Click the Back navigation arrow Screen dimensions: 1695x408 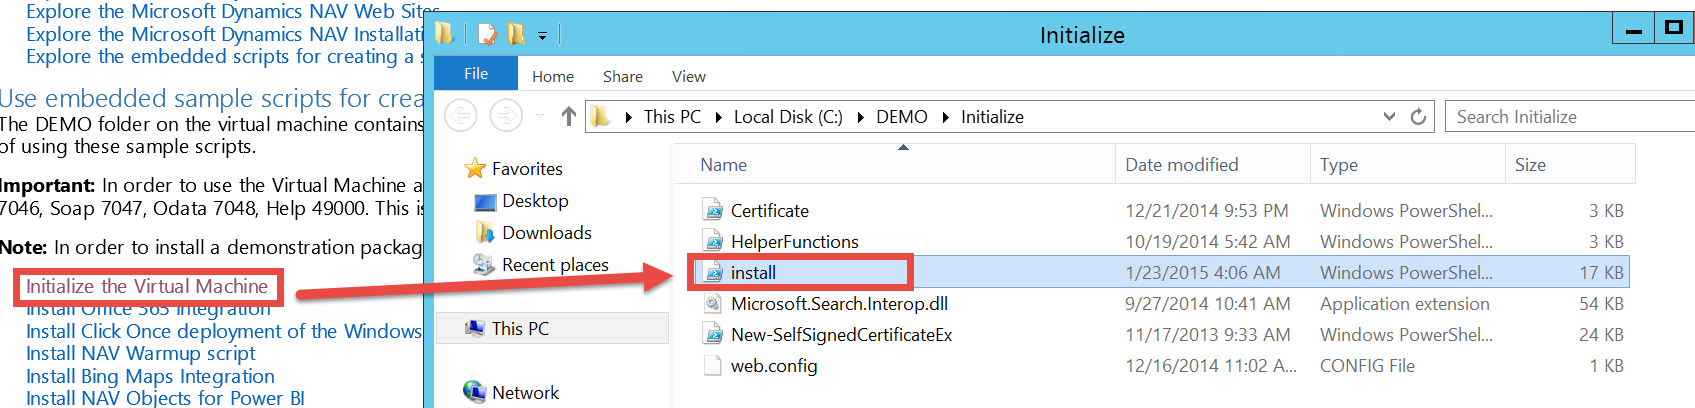tap(460, 117)
